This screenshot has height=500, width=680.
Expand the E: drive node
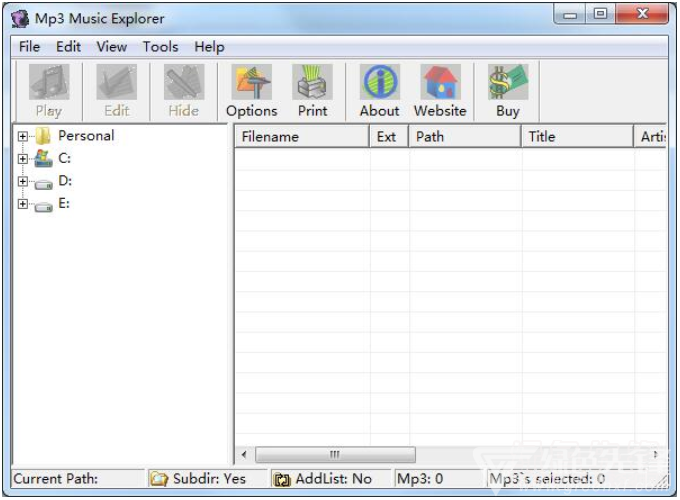[23, 204]
